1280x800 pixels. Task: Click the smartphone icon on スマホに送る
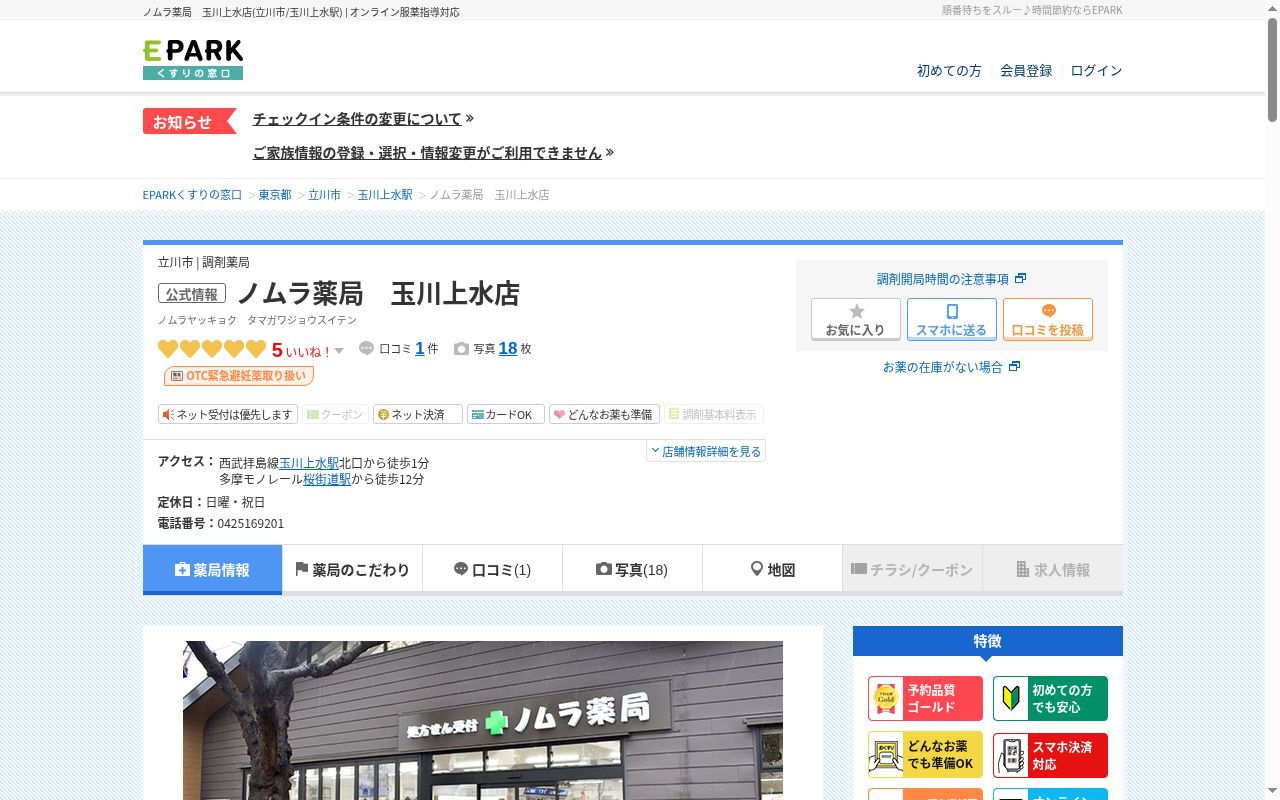coord(952,311)
